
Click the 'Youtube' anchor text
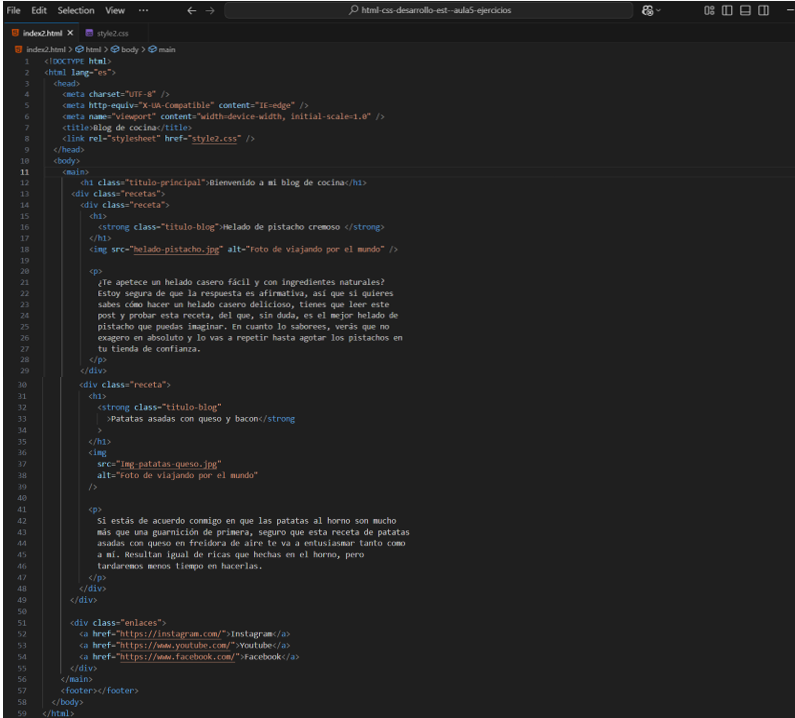tap(256, 645)
